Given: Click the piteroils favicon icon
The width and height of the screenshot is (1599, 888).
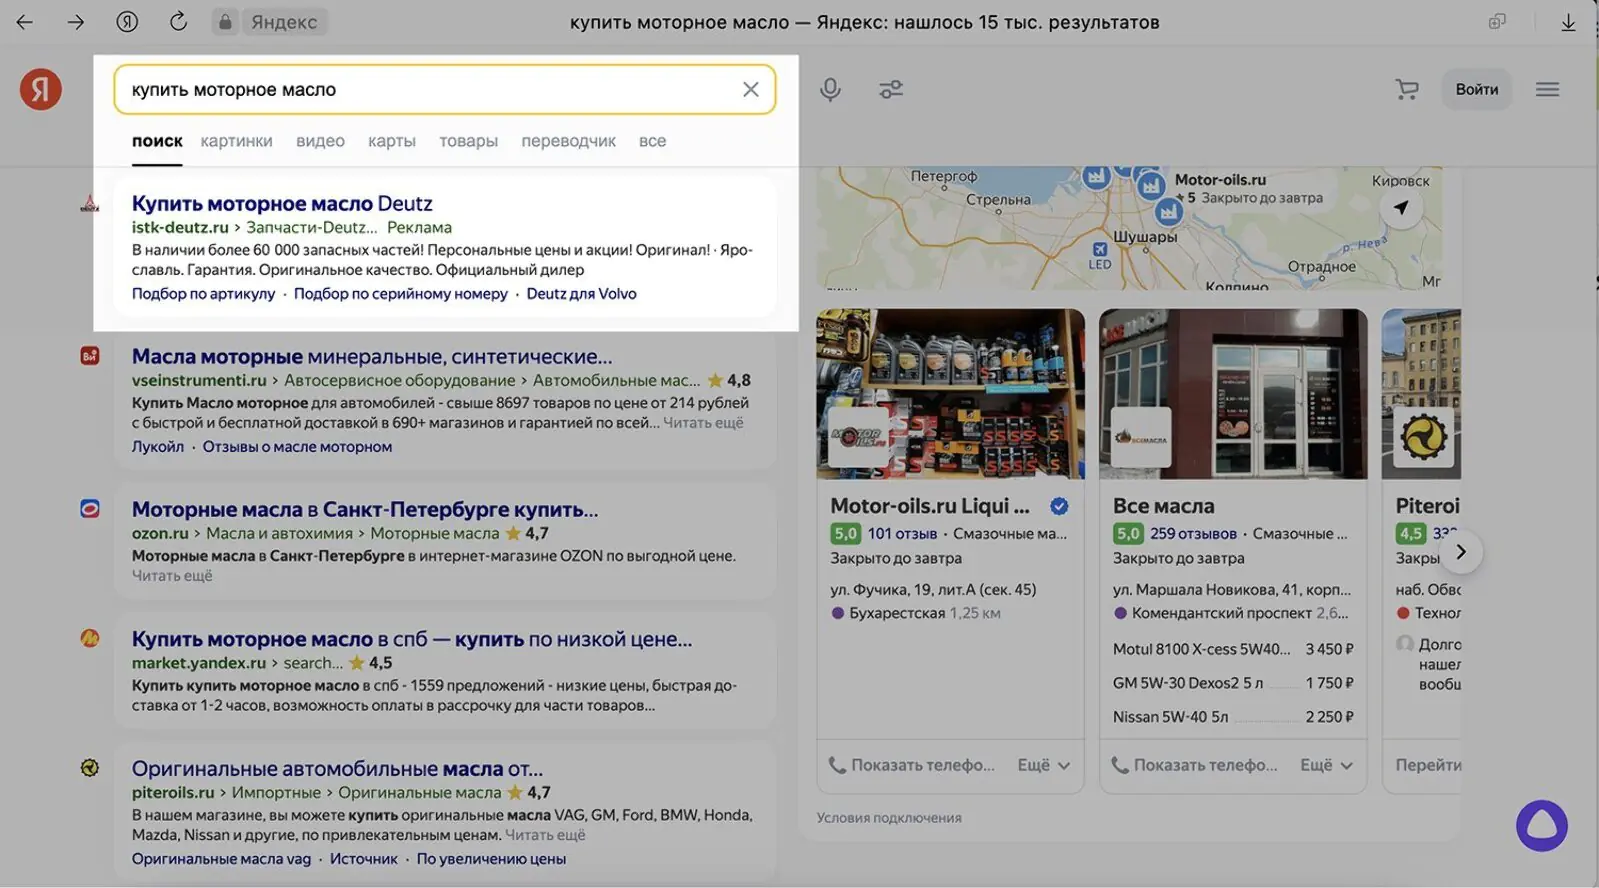Looking at the screenshot, I should pos(90,768).
